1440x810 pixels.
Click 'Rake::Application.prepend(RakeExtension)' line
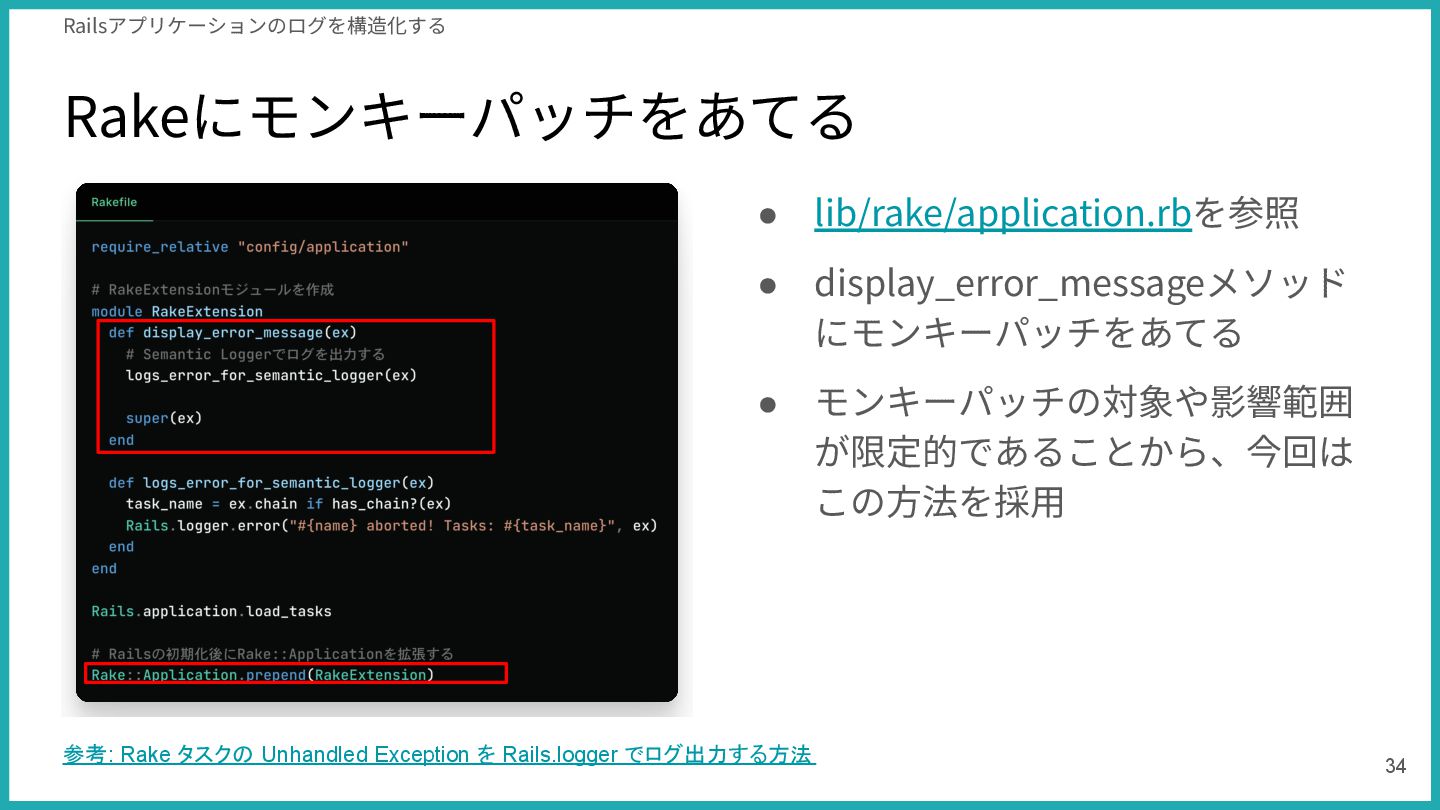click(263, 675)
